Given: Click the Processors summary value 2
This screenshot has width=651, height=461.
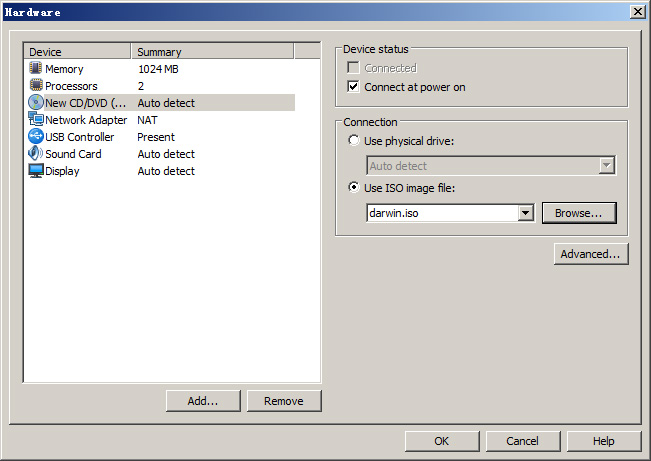Looking at the screenshot, I should point(141,86).
